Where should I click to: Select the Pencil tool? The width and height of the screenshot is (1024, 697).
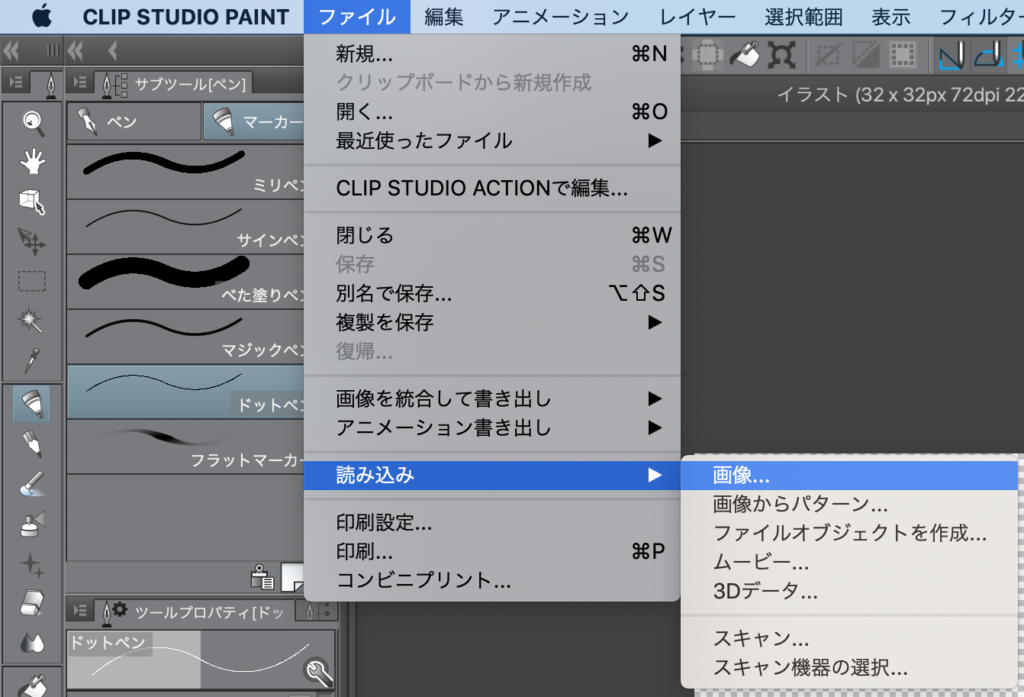tap(31, 444)
